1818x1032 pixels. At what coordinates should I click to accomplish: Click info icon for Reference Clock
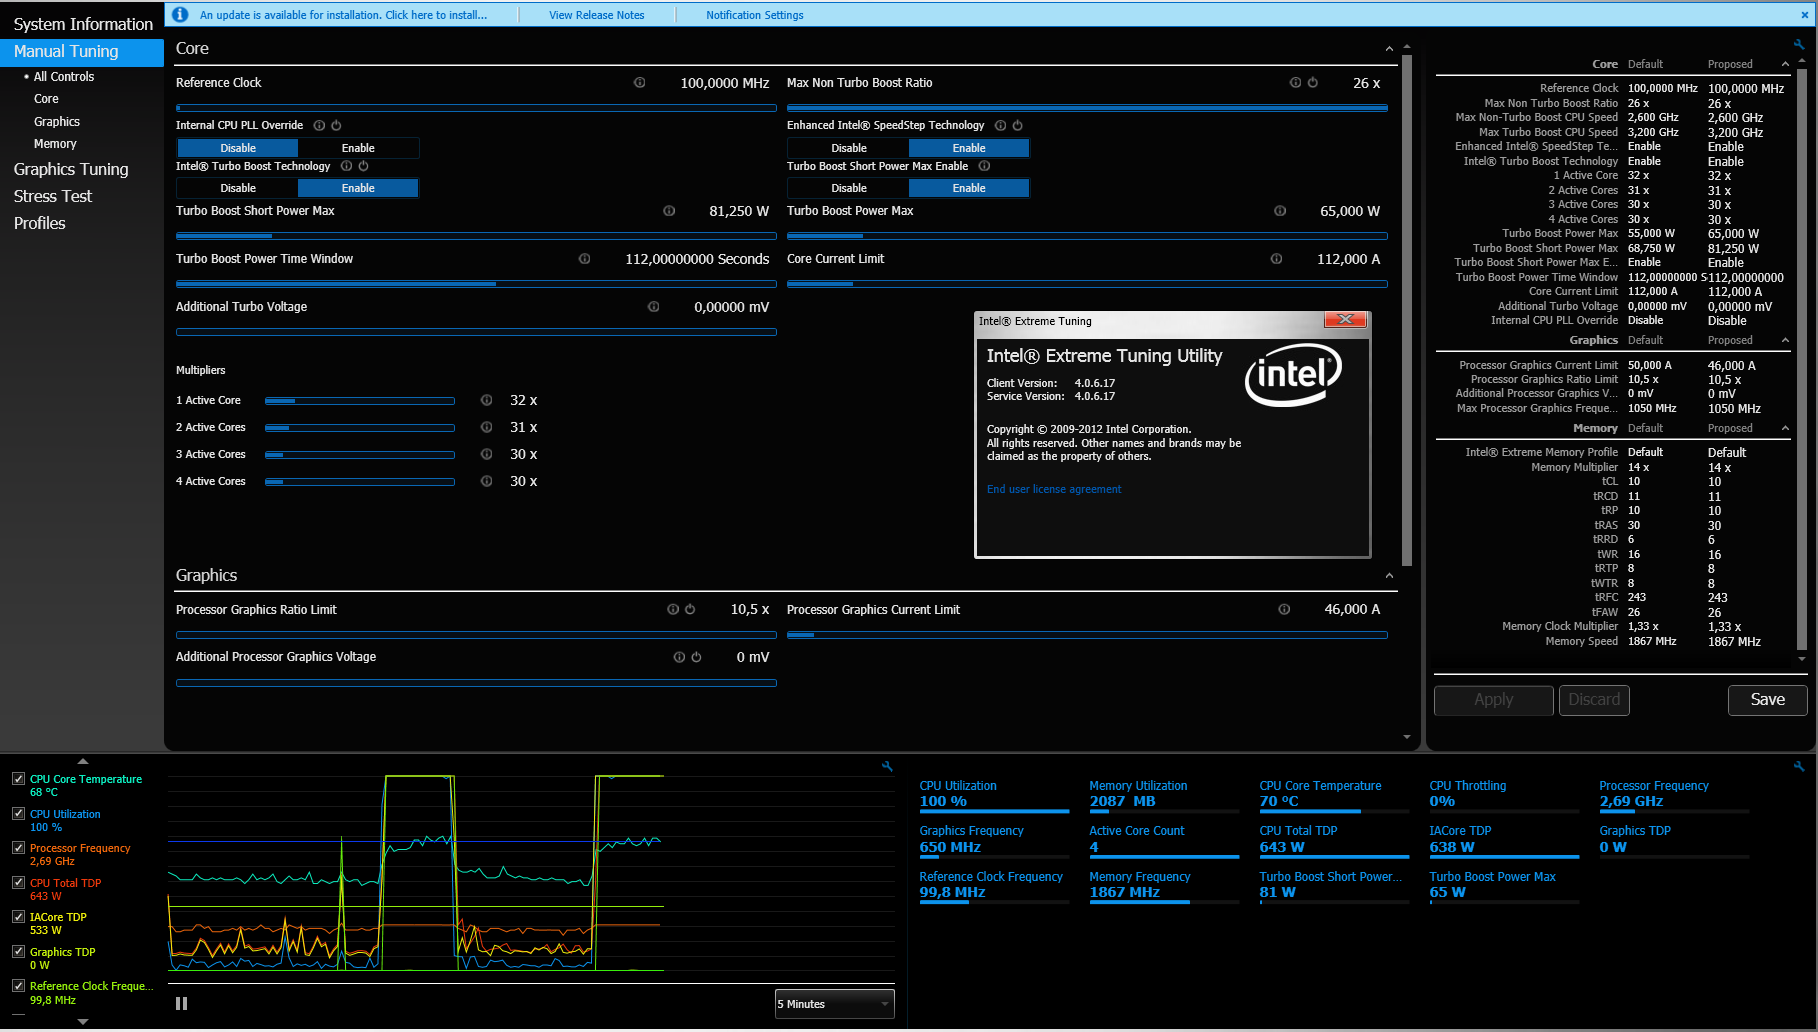pos(639,83)
